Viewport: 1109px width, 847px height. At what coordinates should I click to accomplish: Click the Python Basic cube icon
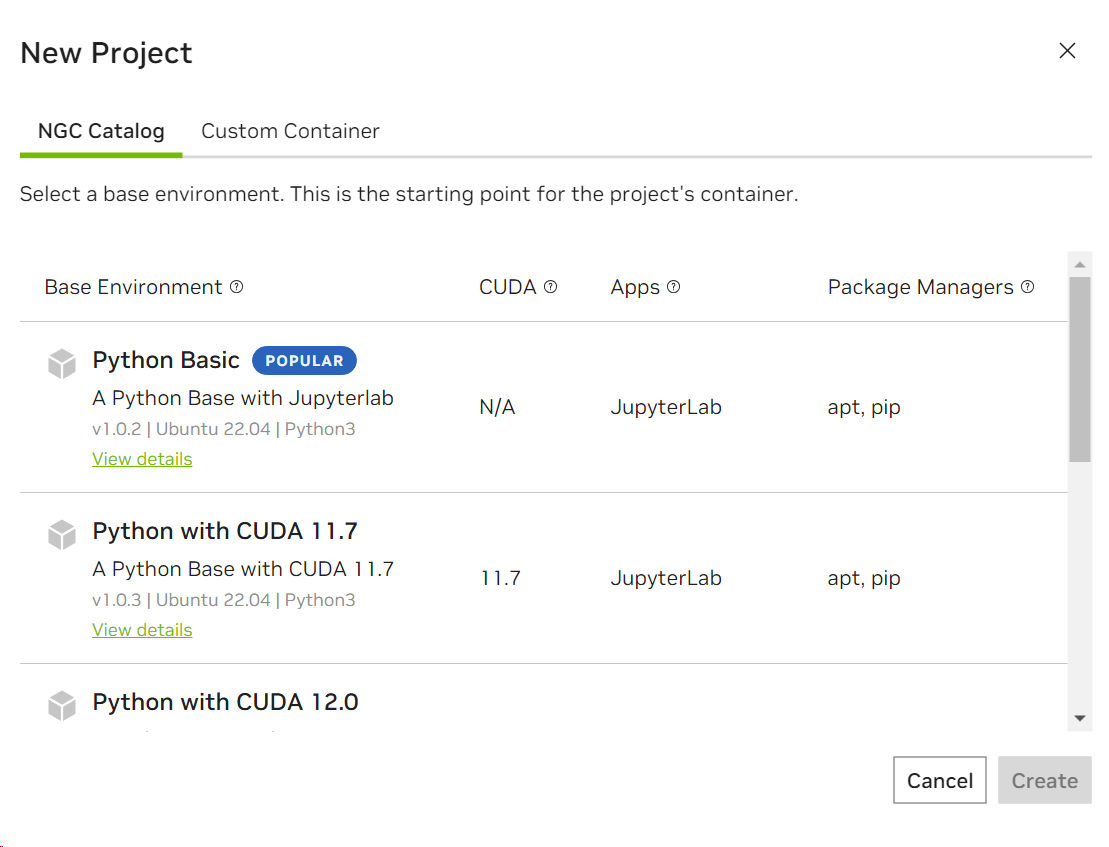pos(62,364)
